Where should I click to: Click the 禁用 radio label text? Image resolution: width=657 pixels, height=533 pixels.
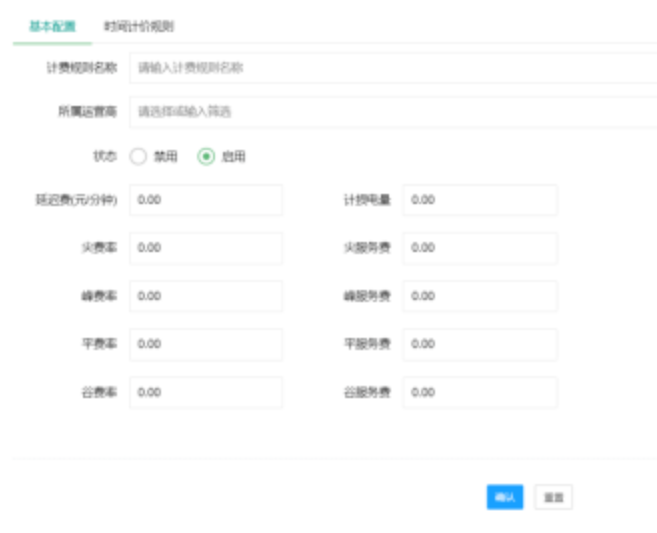[165, 157]
